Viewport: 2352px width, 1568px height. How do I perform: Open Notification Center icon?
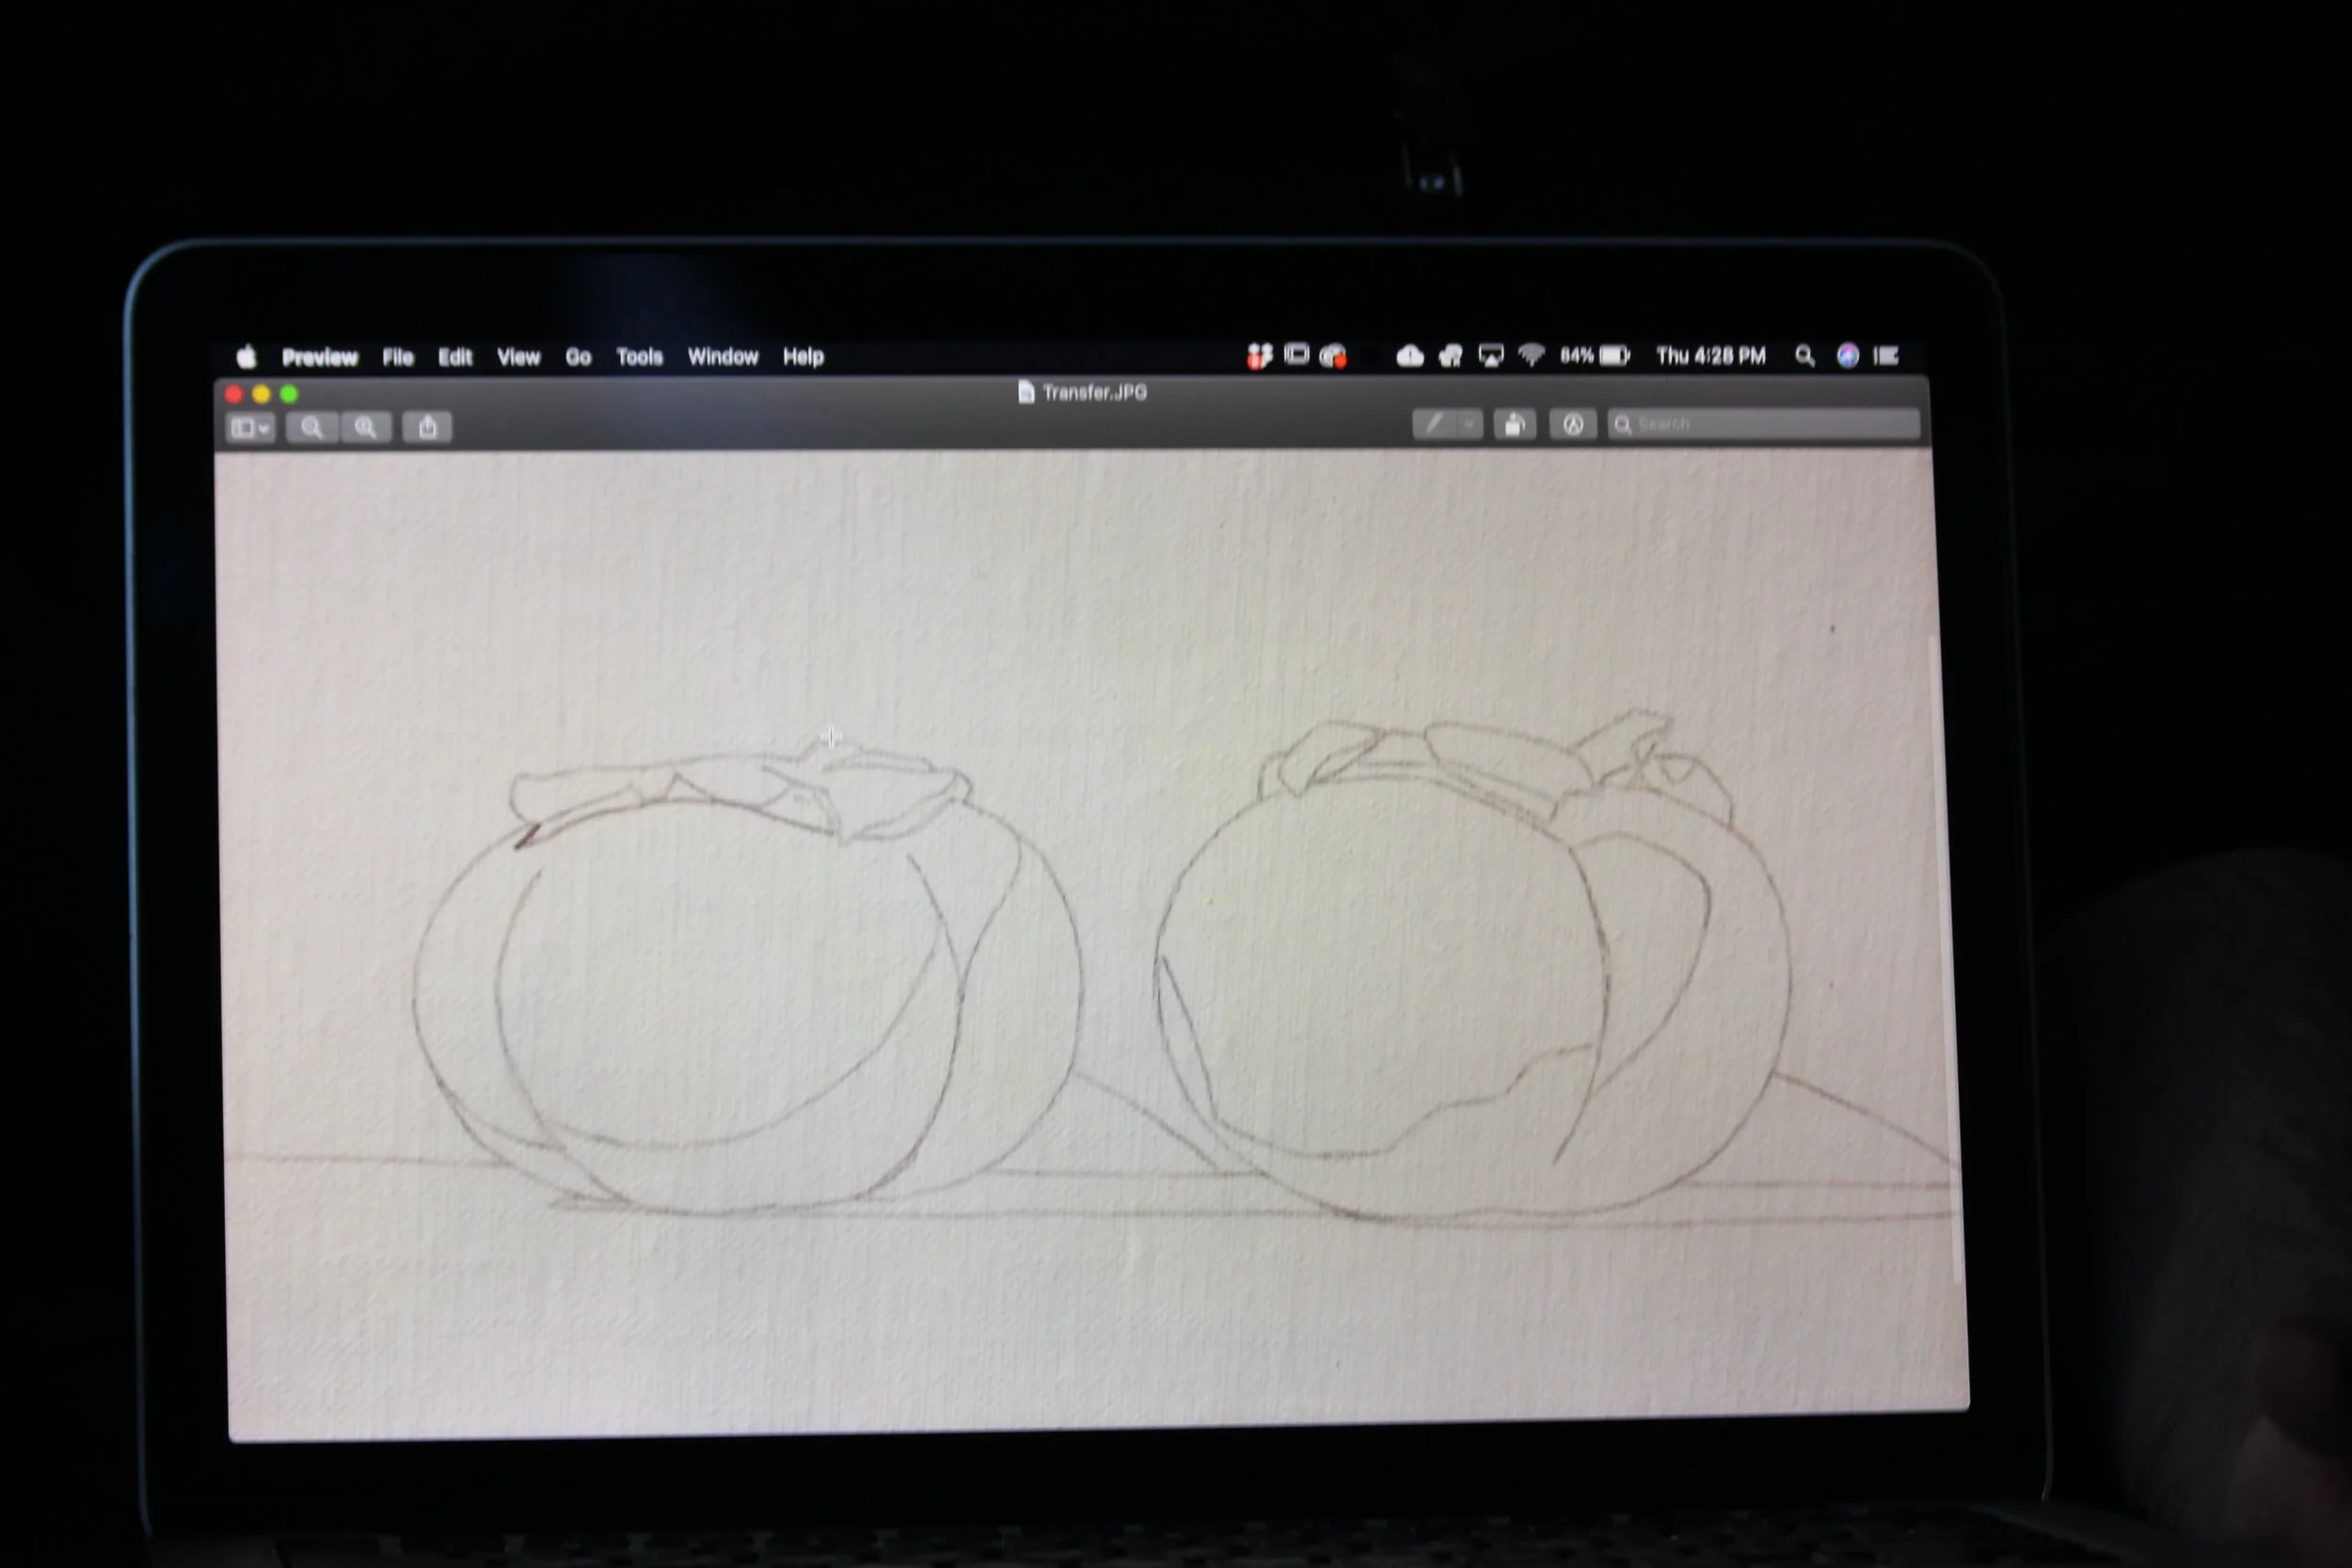point(1886,356)
